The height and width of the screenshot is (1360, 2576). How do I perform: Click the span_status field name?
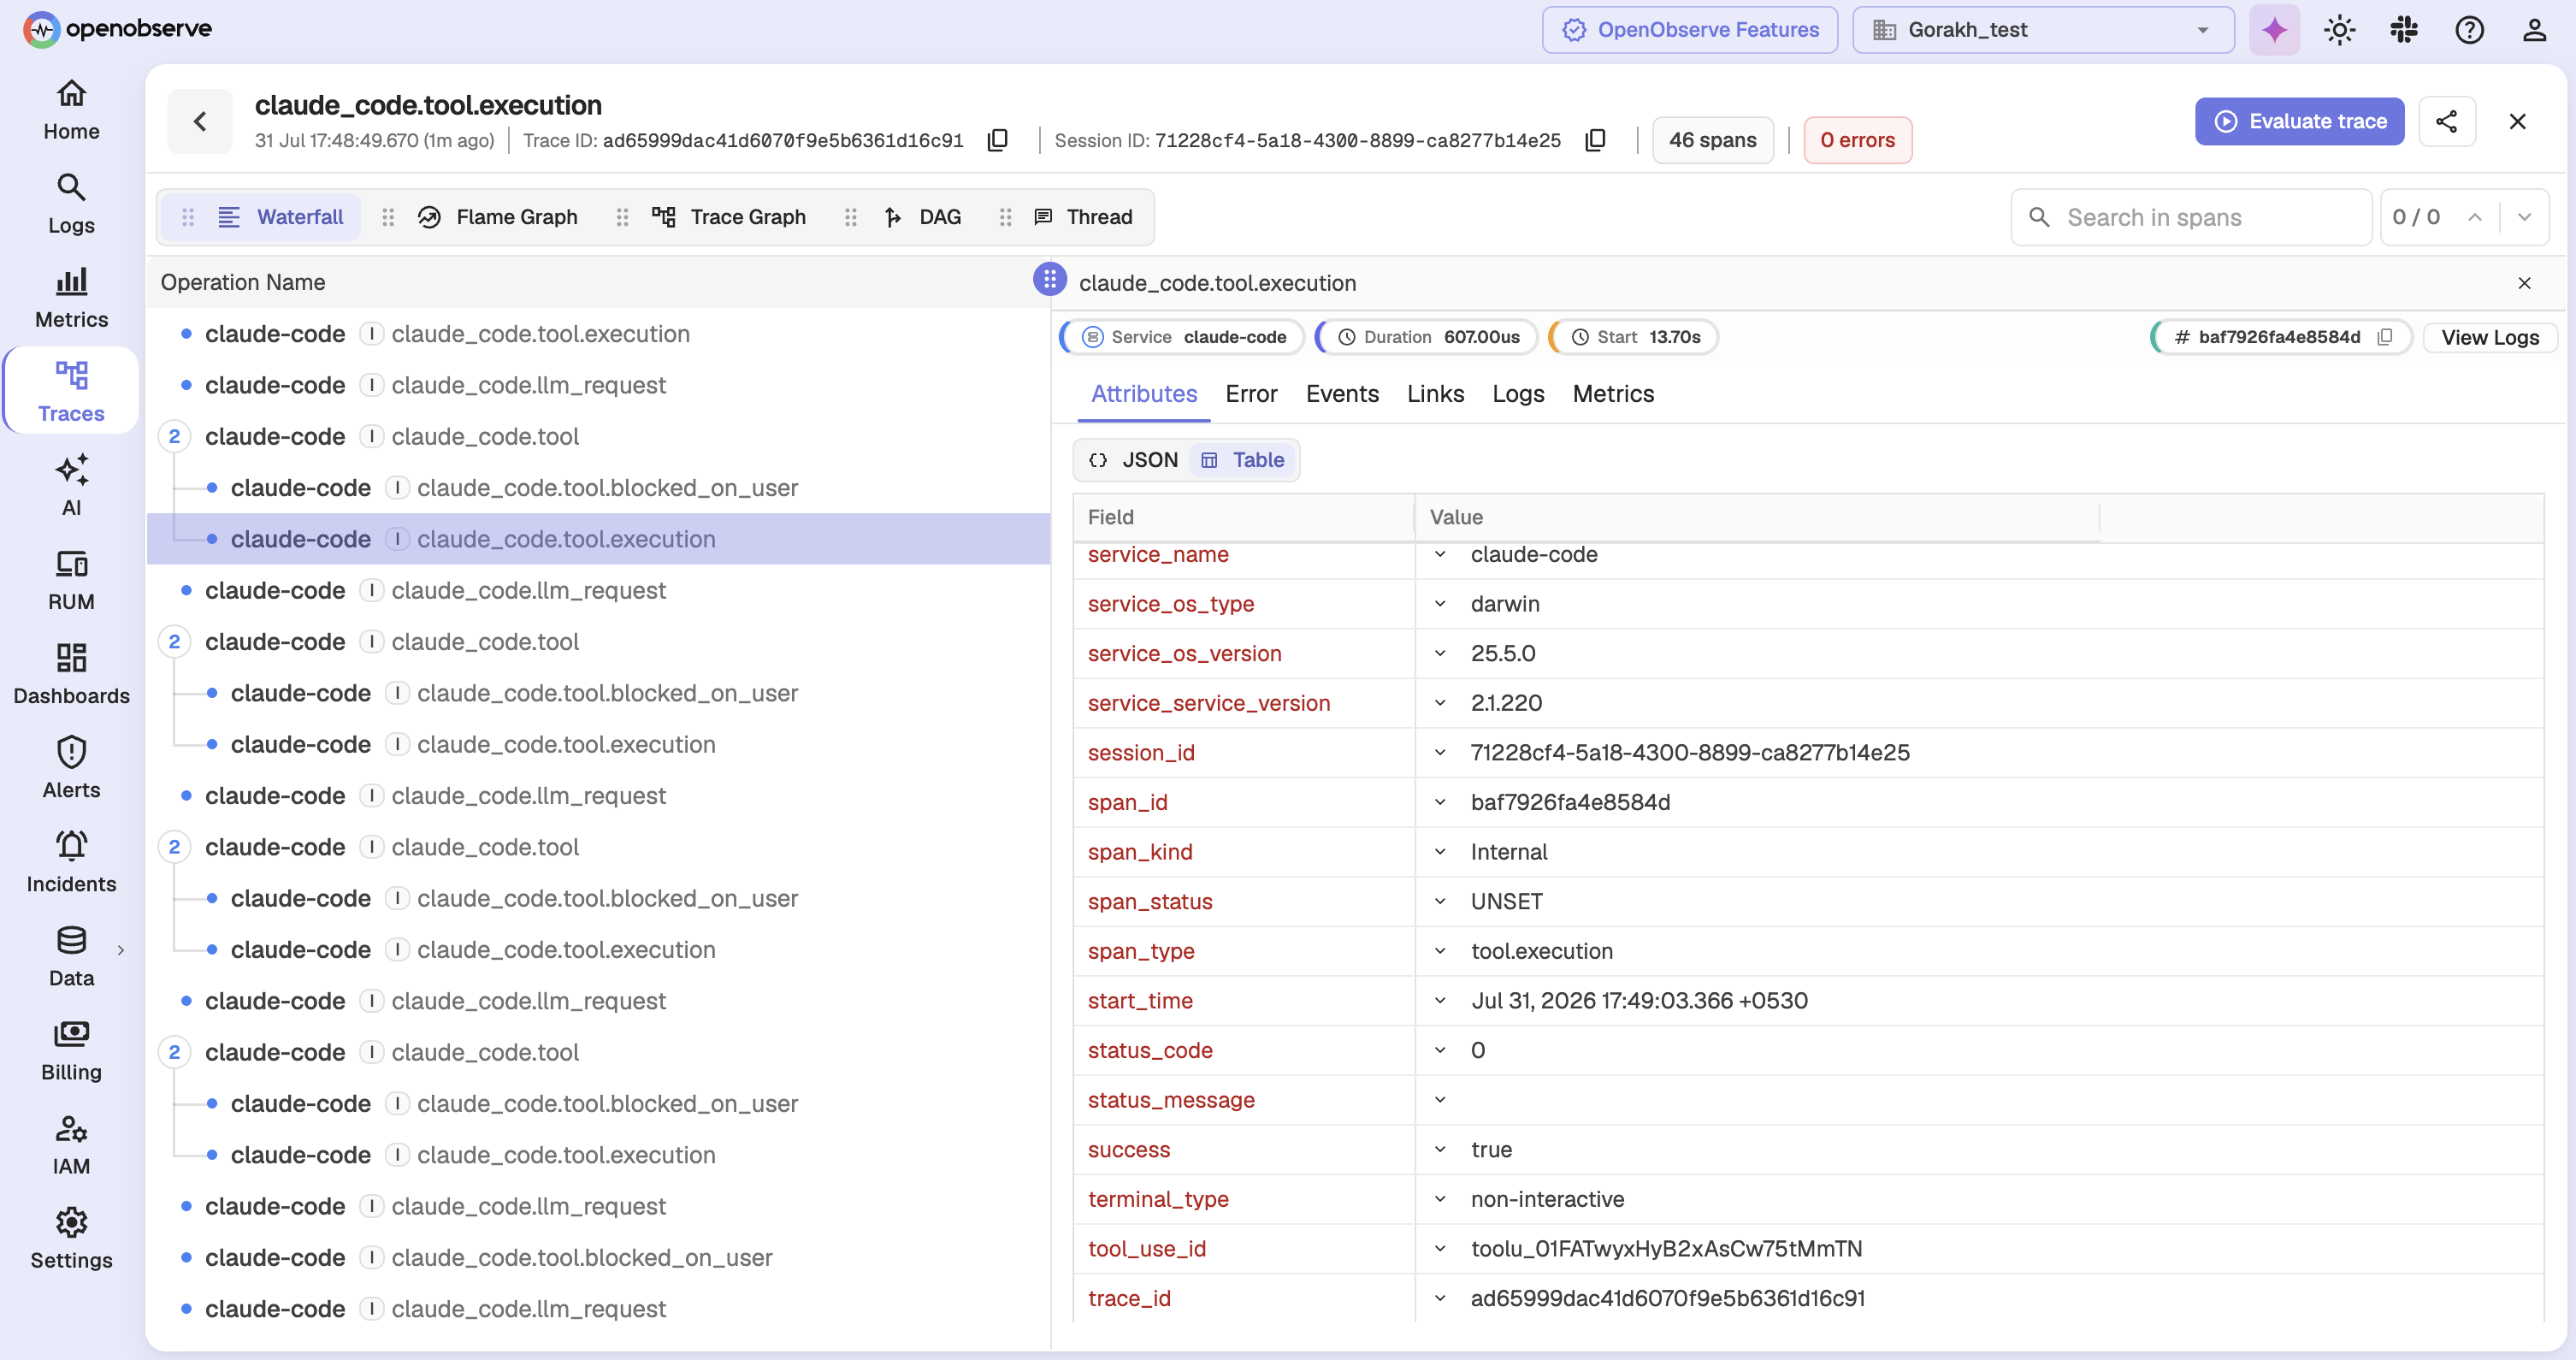pos(1149,902)
